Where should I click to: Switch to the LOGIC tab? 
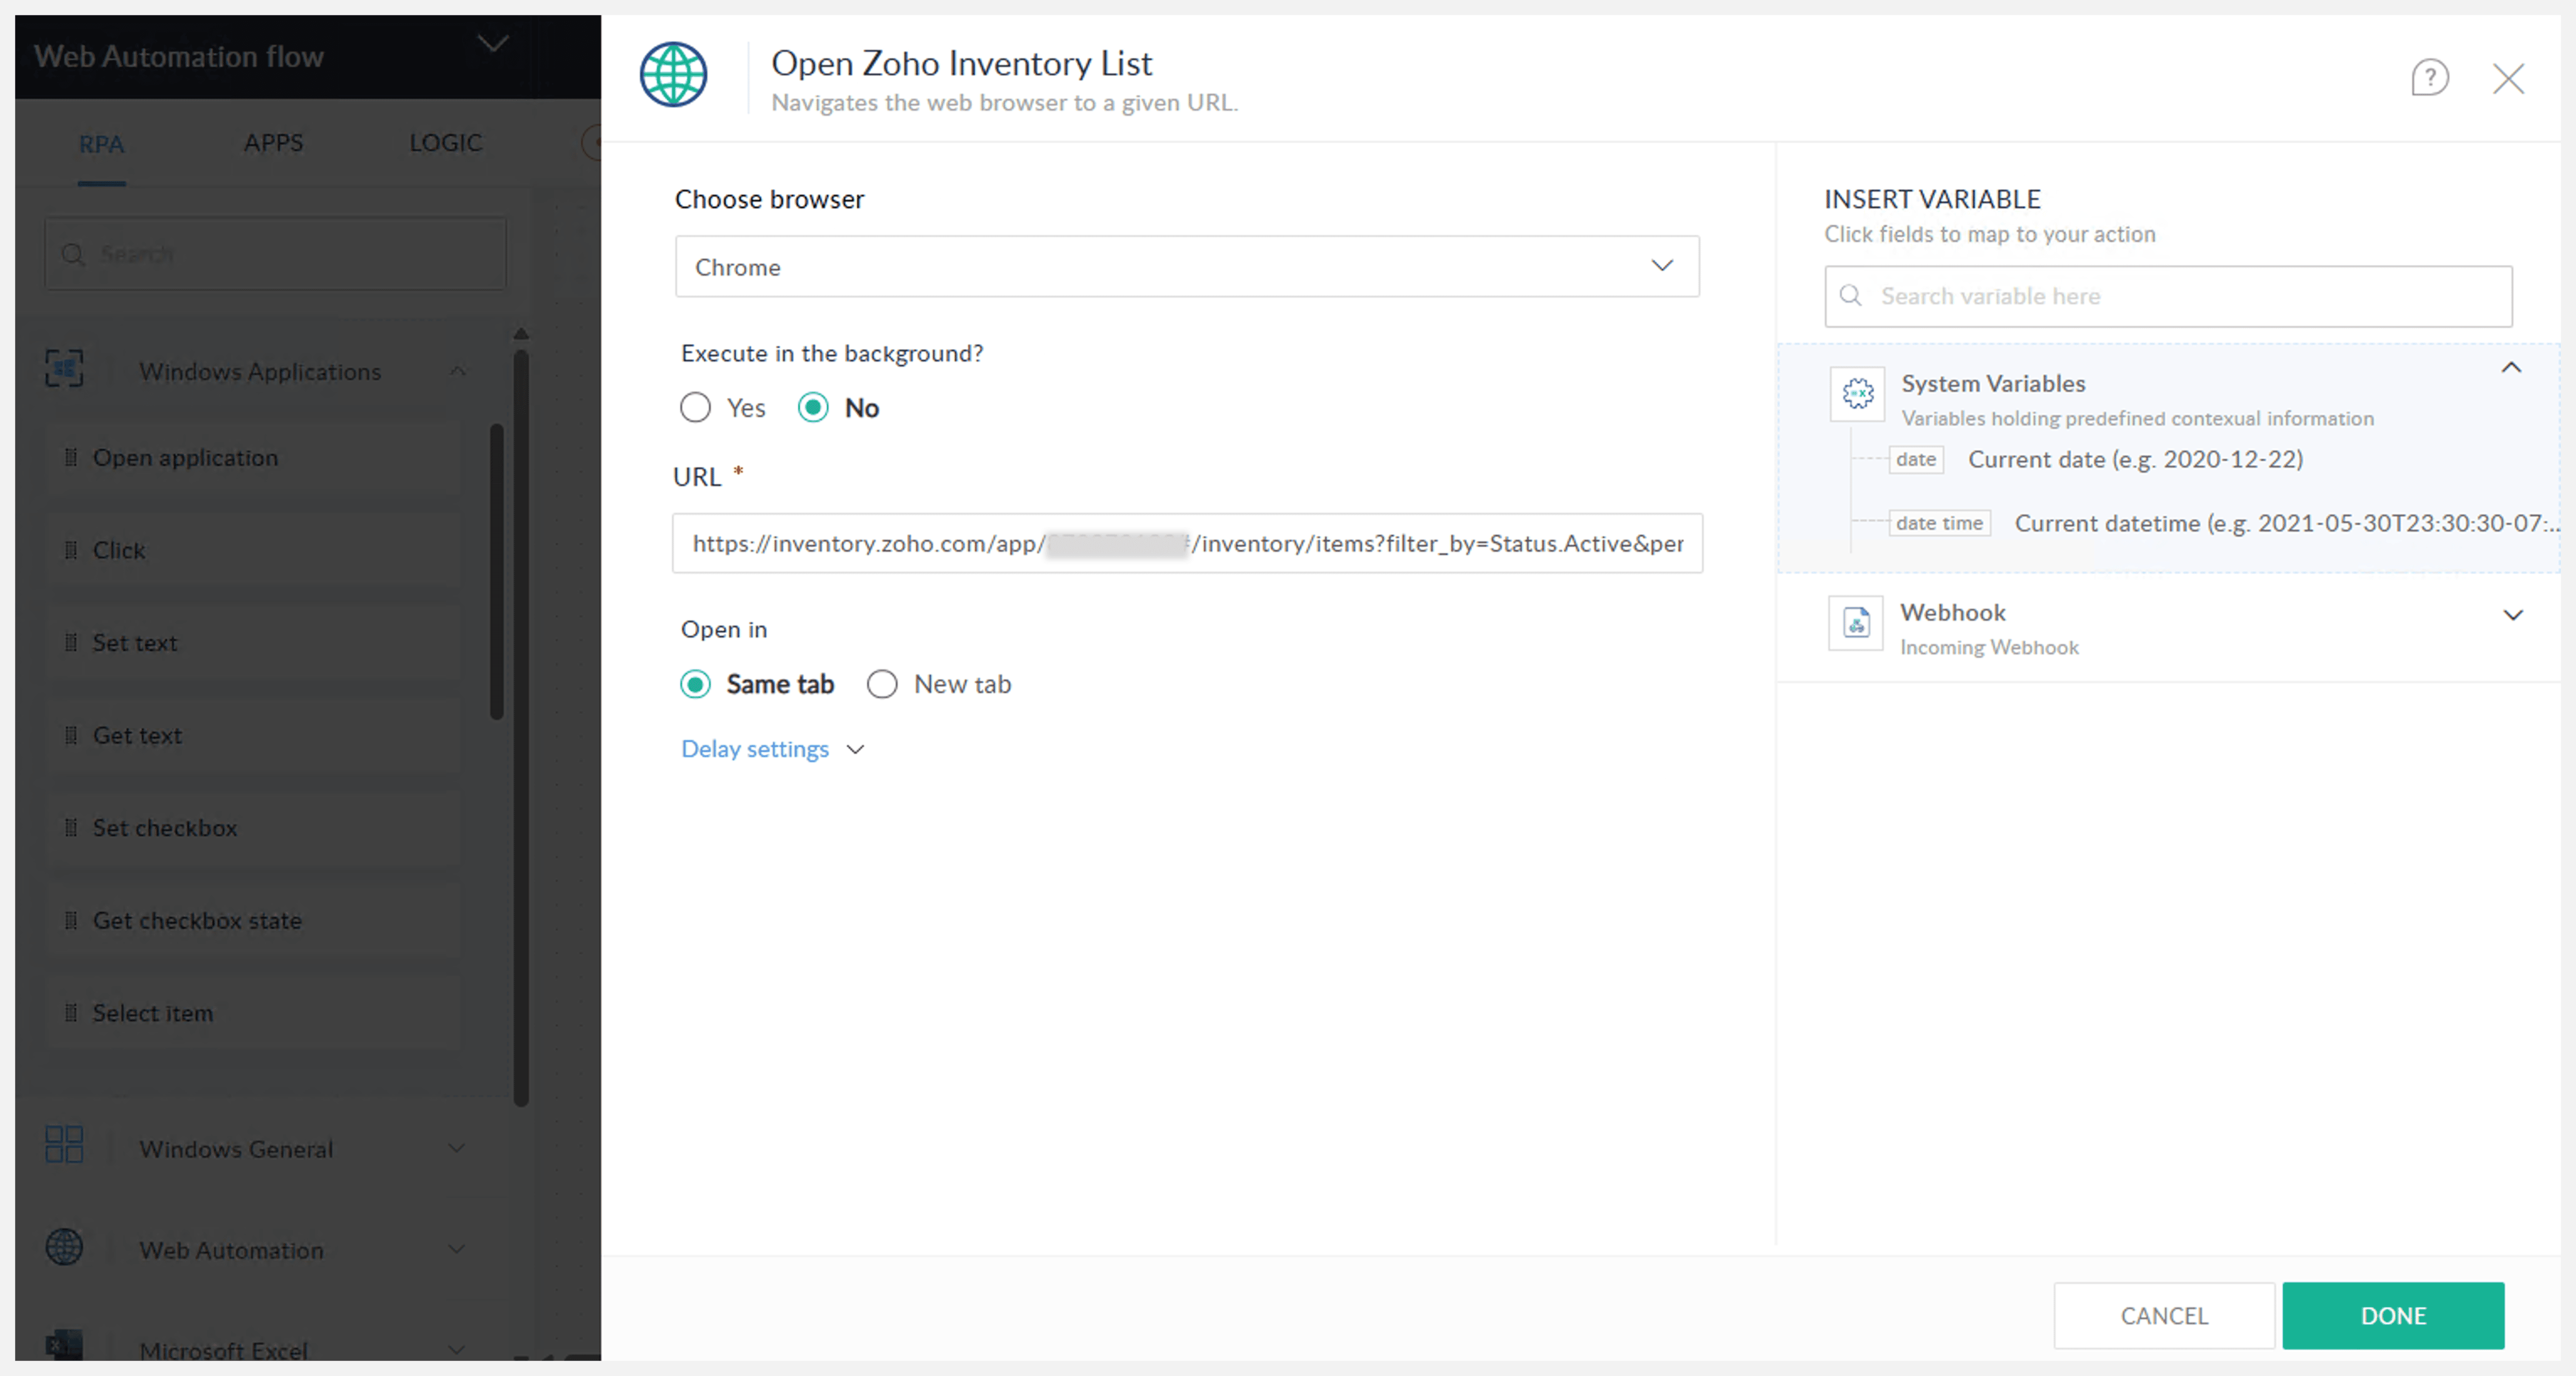[445, 143]
